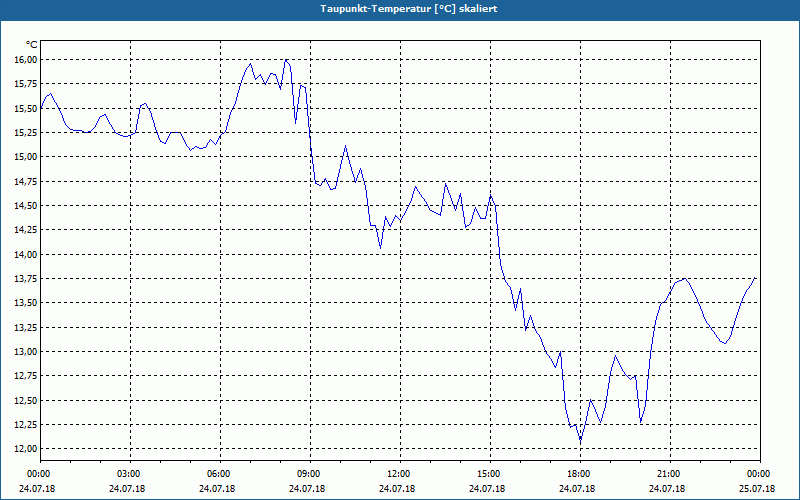Select the 14,50 y-axis value
800x500 pixels.
click(24, 206)
